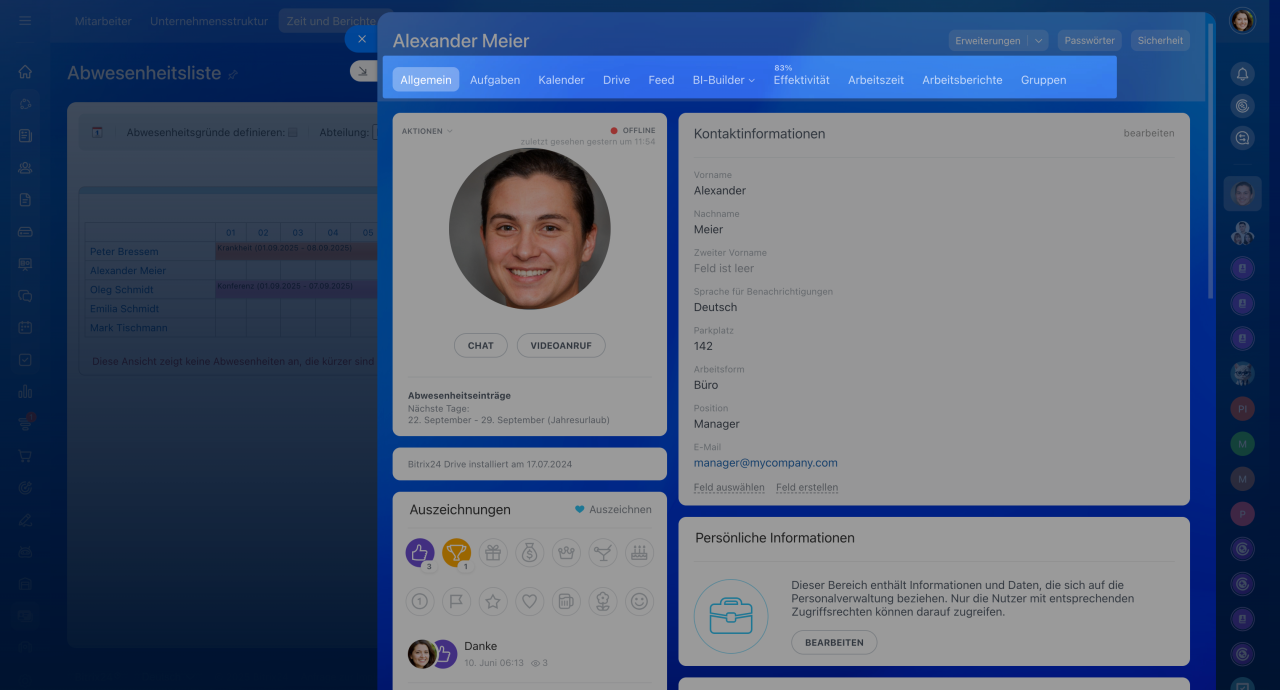Select the trophy award badge
Image resolution: width=1280 pixels, height=690 pixels.
tap(456, 552)
